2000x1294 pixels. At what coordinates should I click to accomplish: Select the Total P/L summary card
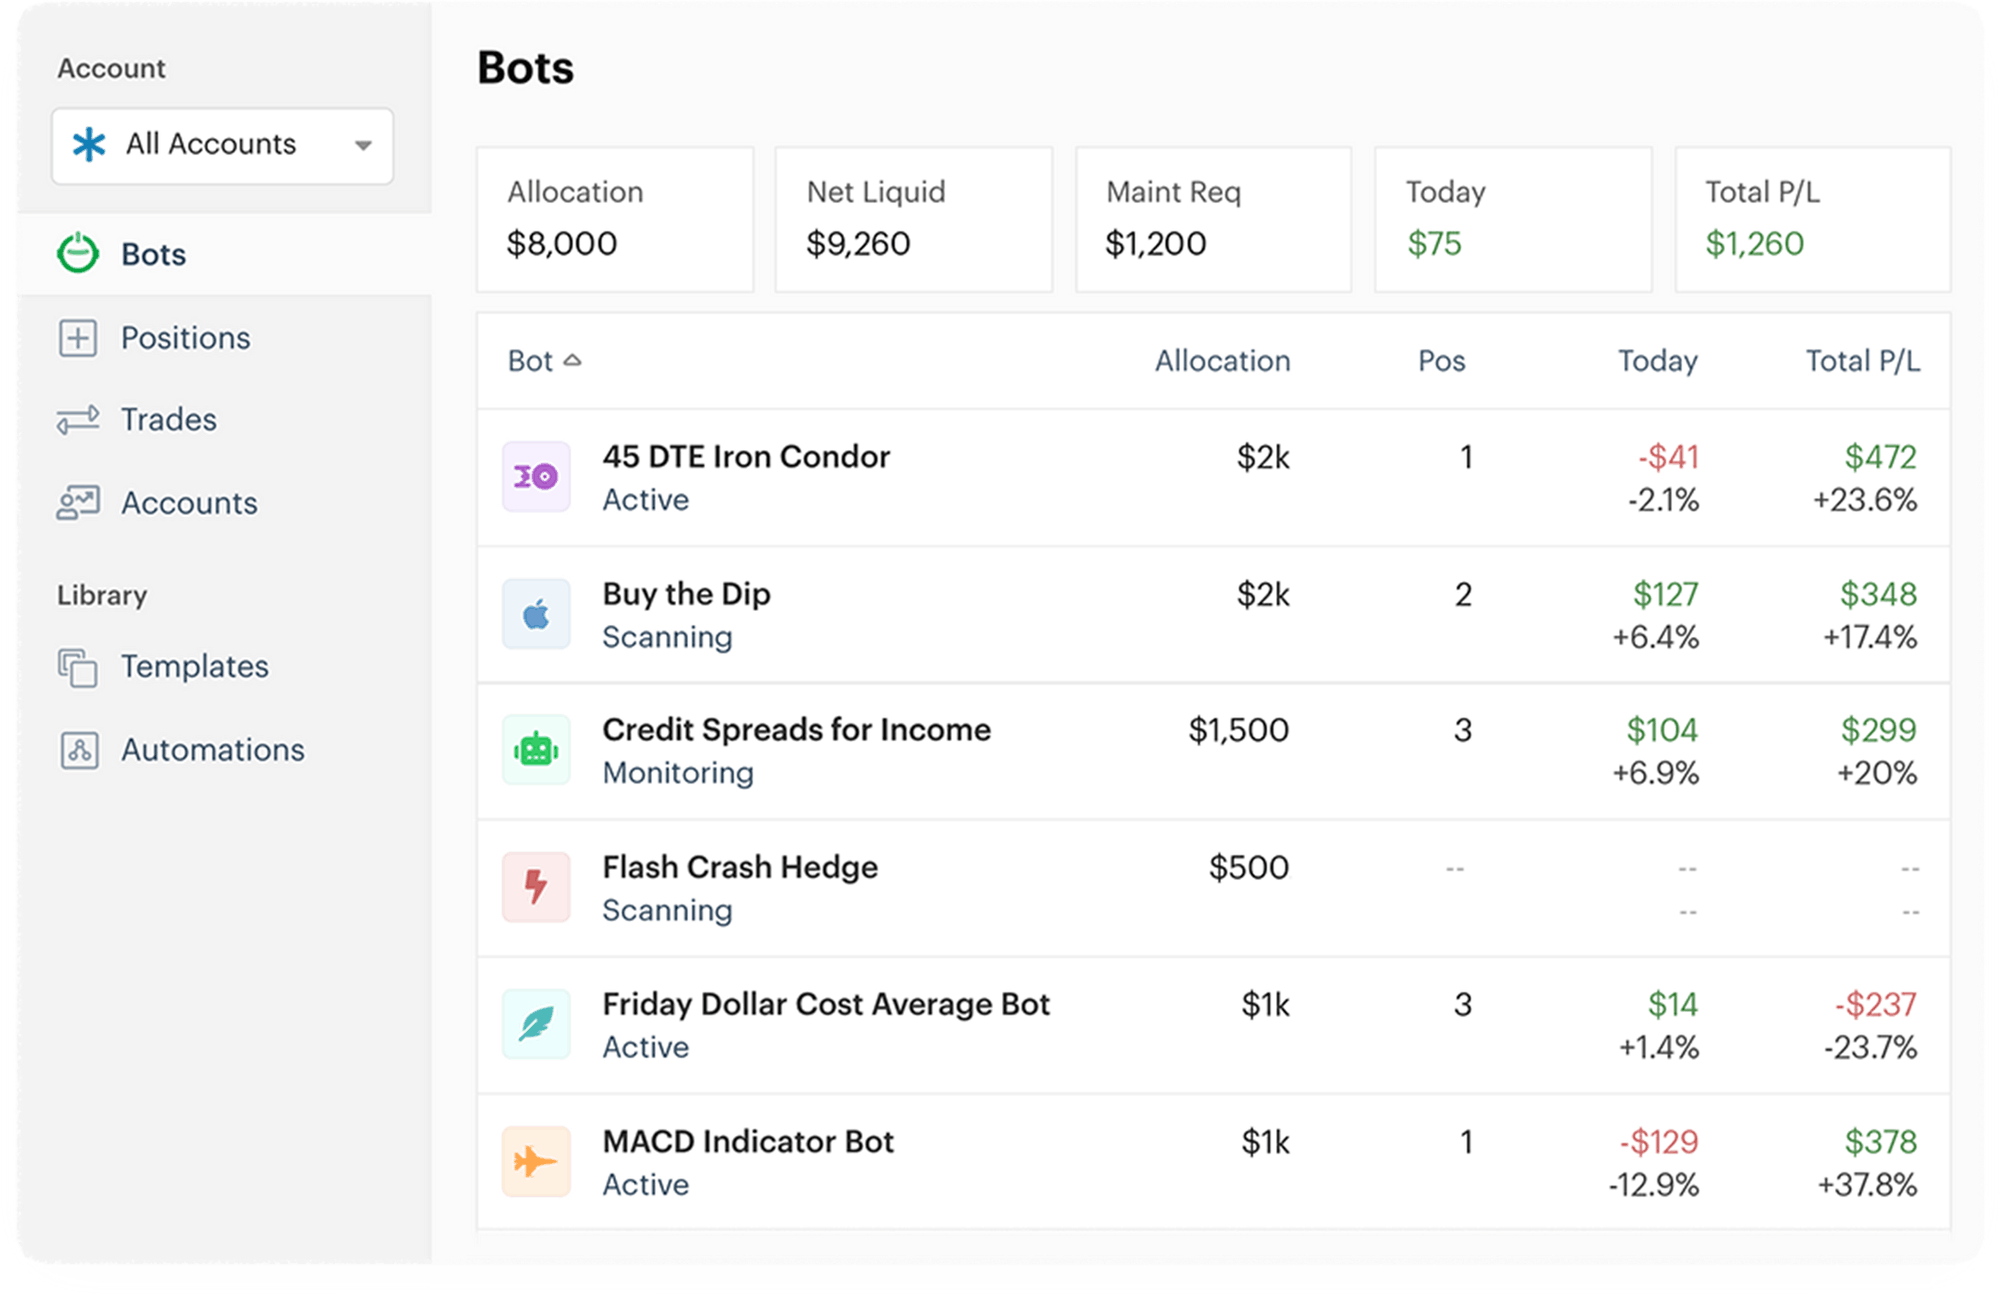[1811, 219]
